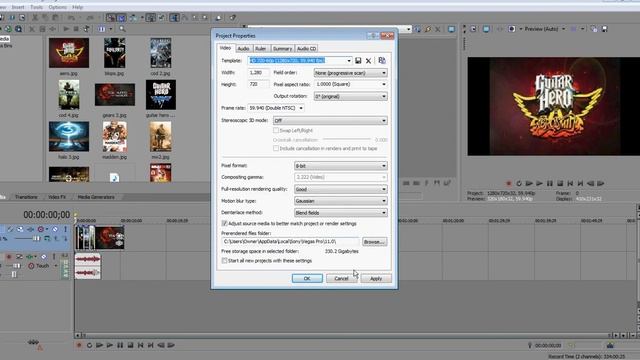Open the What's This help icon in toolbar

coord(232,18)
